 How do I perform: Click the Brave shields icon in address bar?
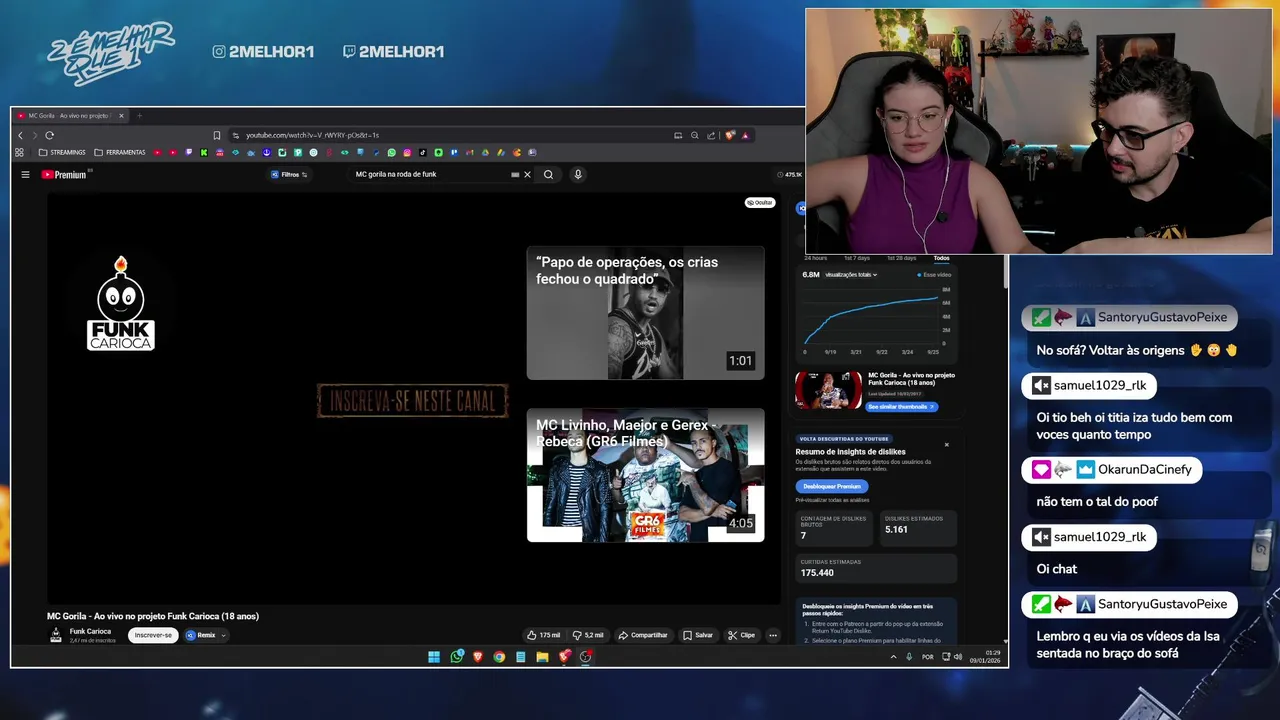(730, 135)
